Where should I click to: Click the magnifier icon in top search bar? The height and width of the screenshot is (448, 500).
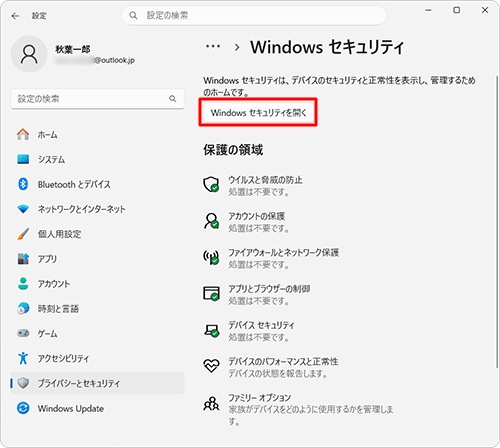(x=133, y=15)
